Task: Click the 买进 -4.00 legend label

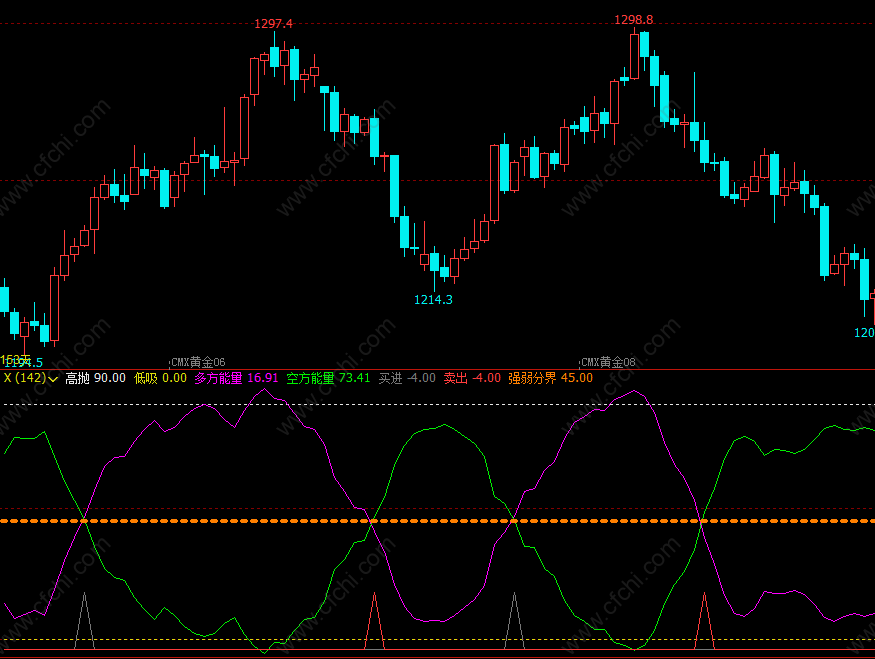Action: click(407, 378)
